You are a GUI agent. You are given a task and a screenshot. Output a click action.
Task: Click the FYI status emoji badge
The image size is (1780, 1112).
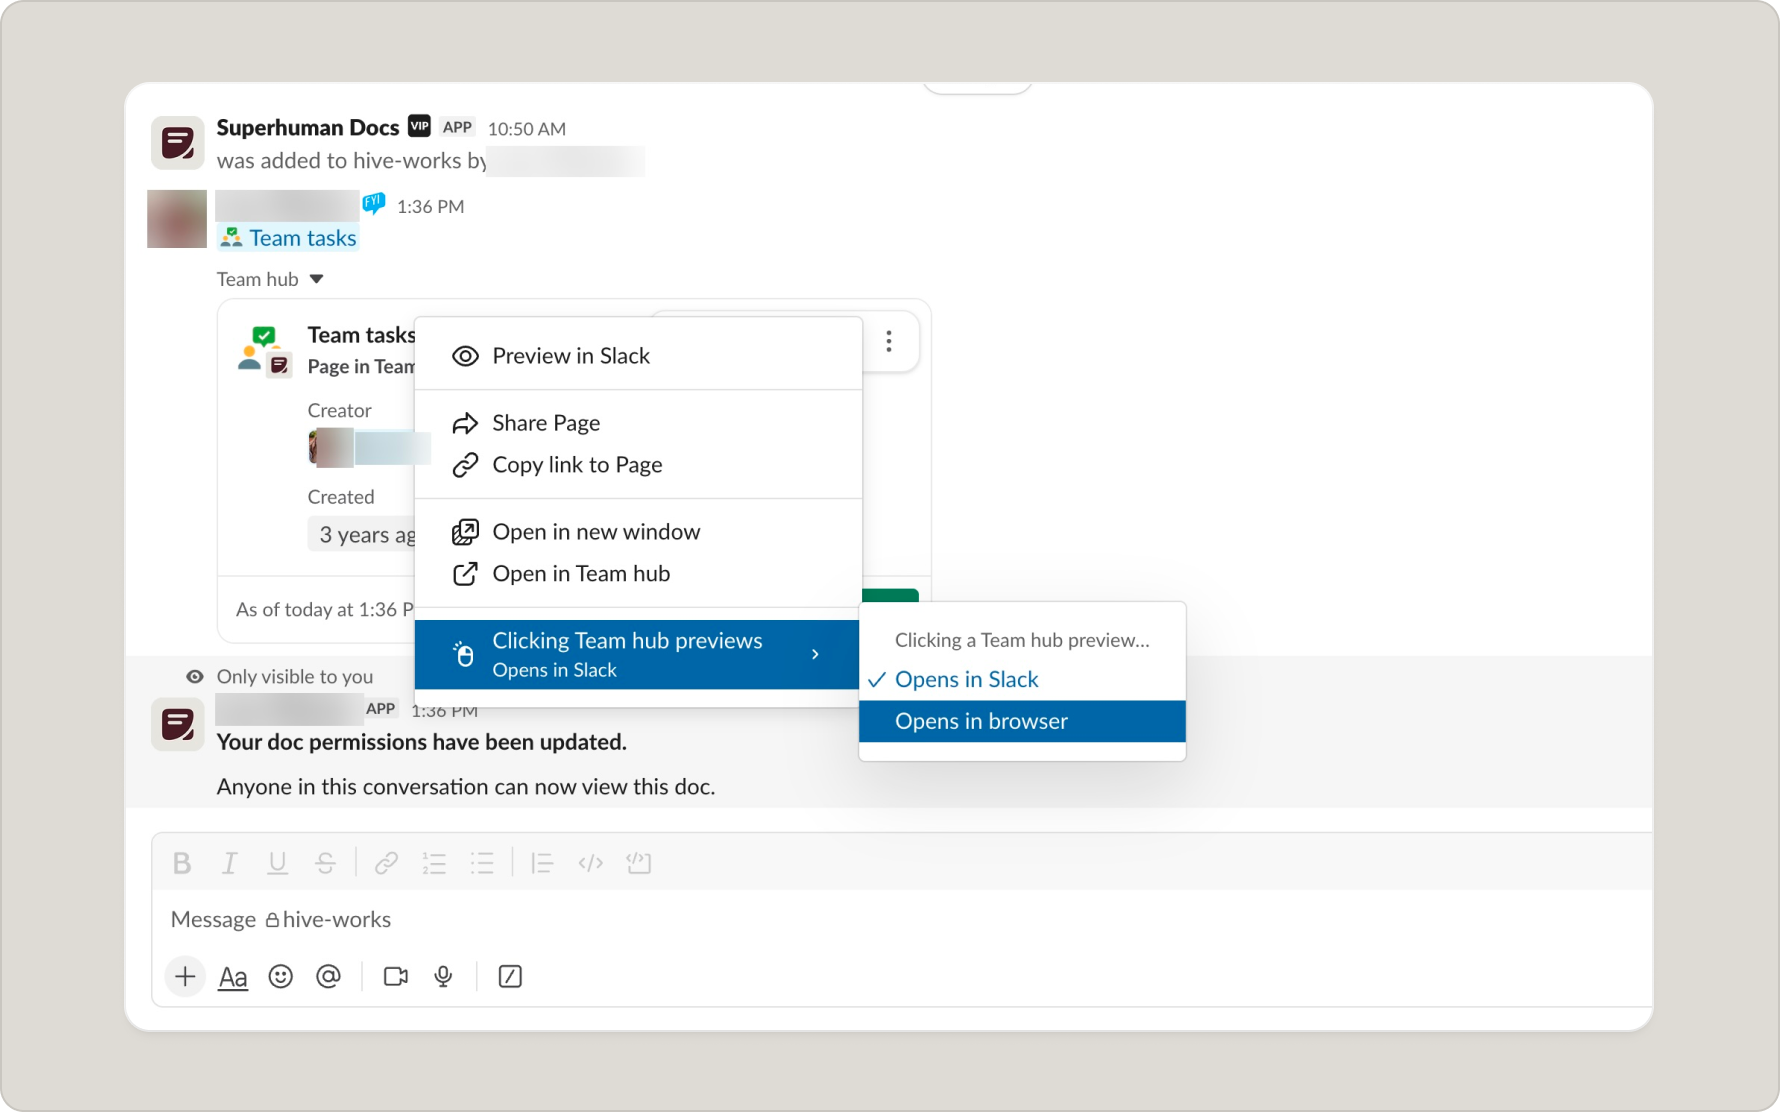pyautogui.click(x=373, y=204)
